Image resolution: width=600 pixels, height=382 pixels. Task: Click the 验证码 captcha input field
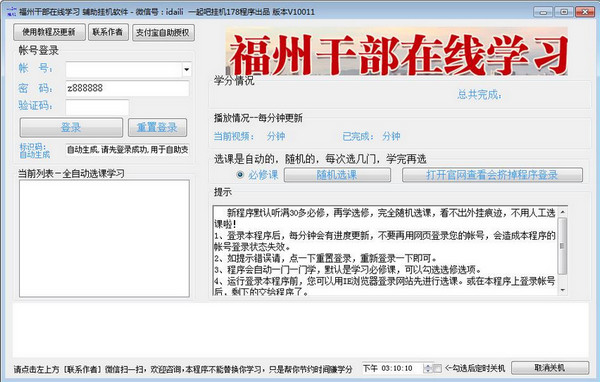[97, 107]
